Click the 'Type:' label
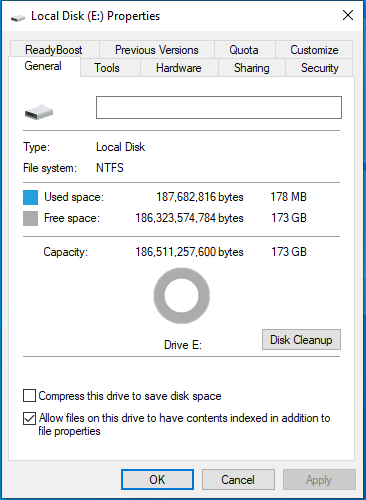 [x=36, y=147]
